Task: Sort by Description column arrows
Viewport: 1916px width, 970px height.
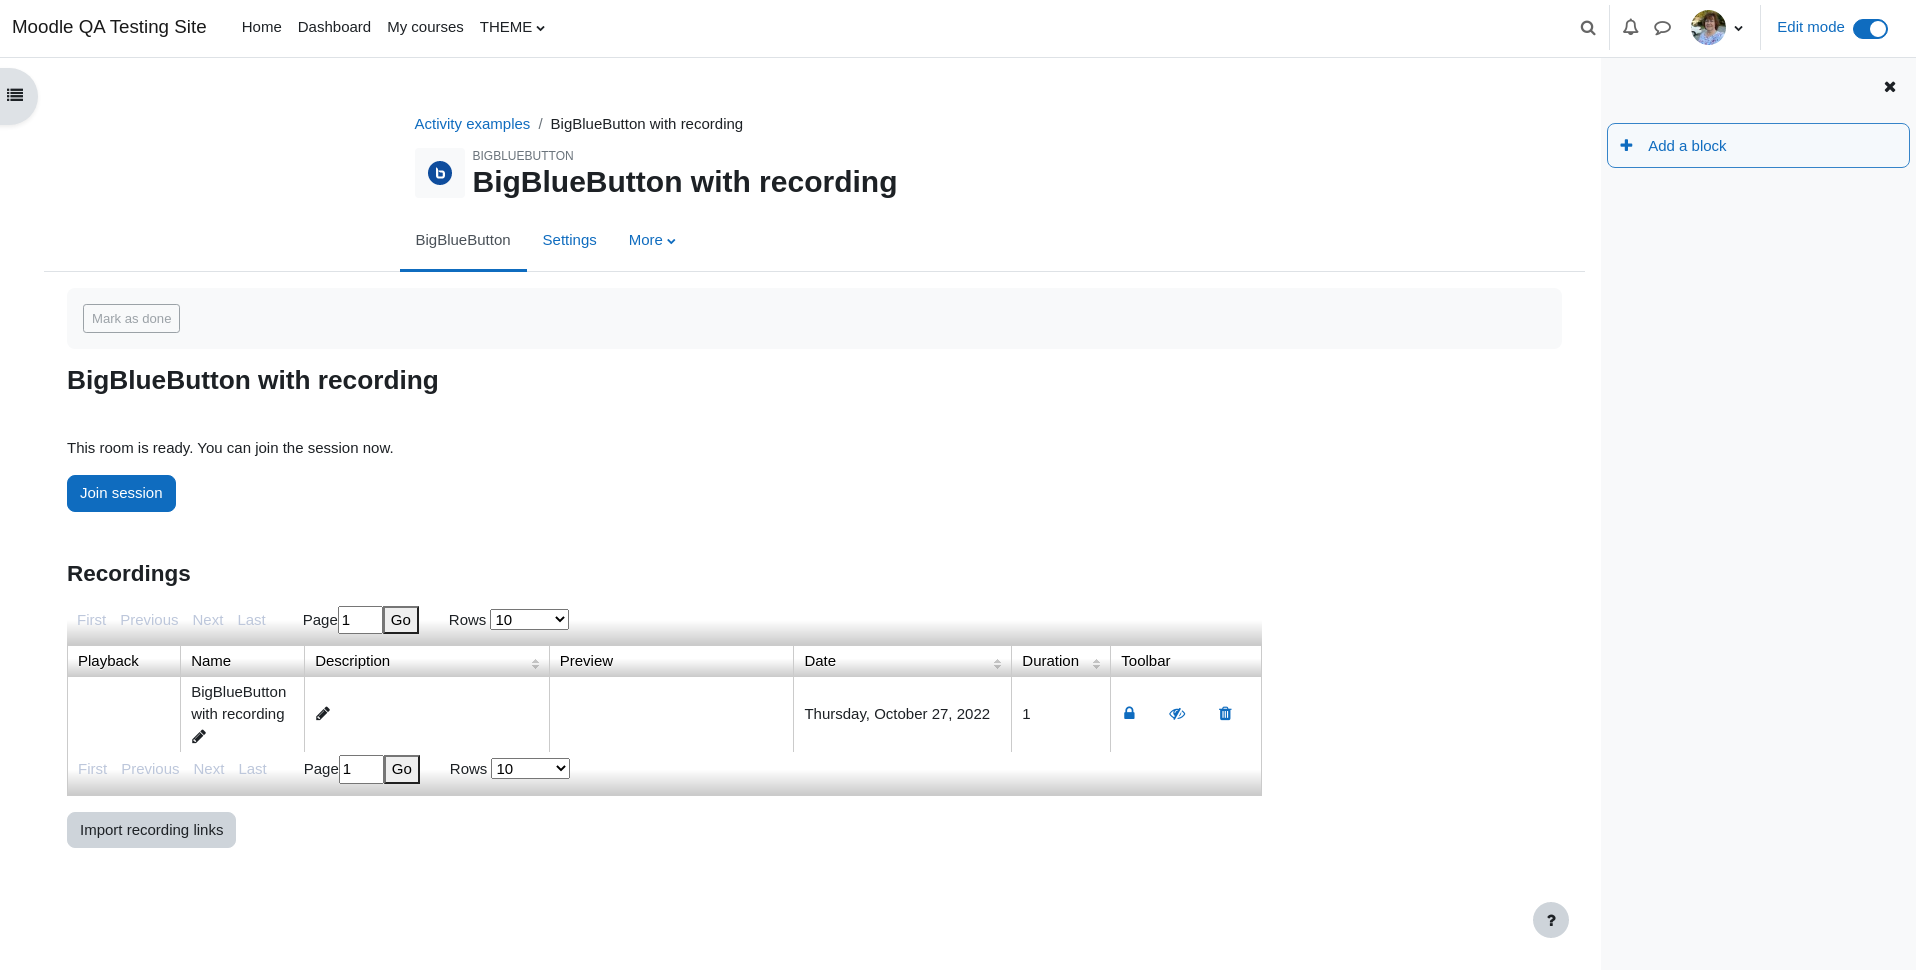Action: (x=535, y=664)
